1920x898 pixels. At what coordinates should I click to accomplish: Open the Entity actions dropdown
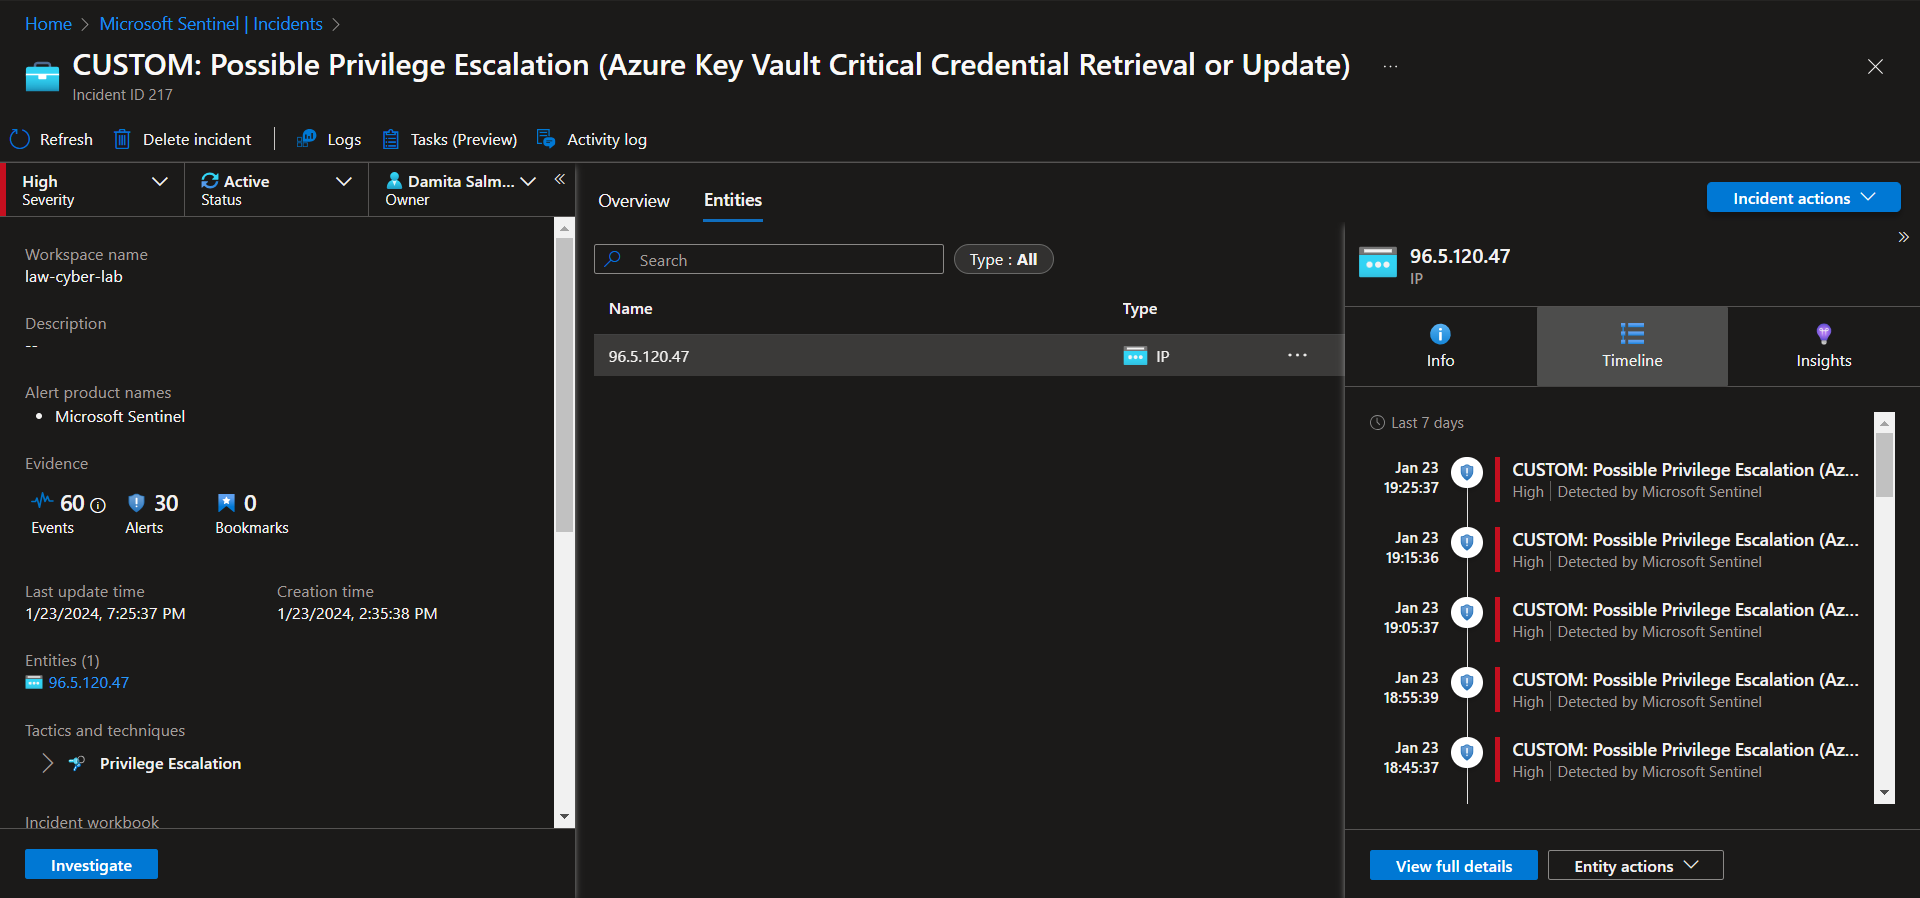point(1635,865)
